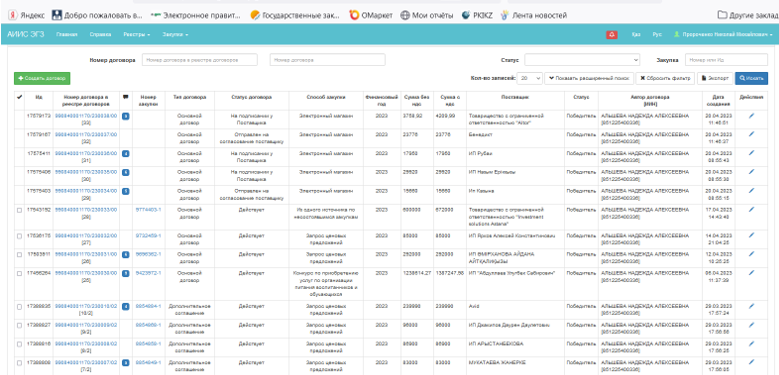Open comments badge for agreement 230007/02
779x375 pixels.
pos(126,363)
